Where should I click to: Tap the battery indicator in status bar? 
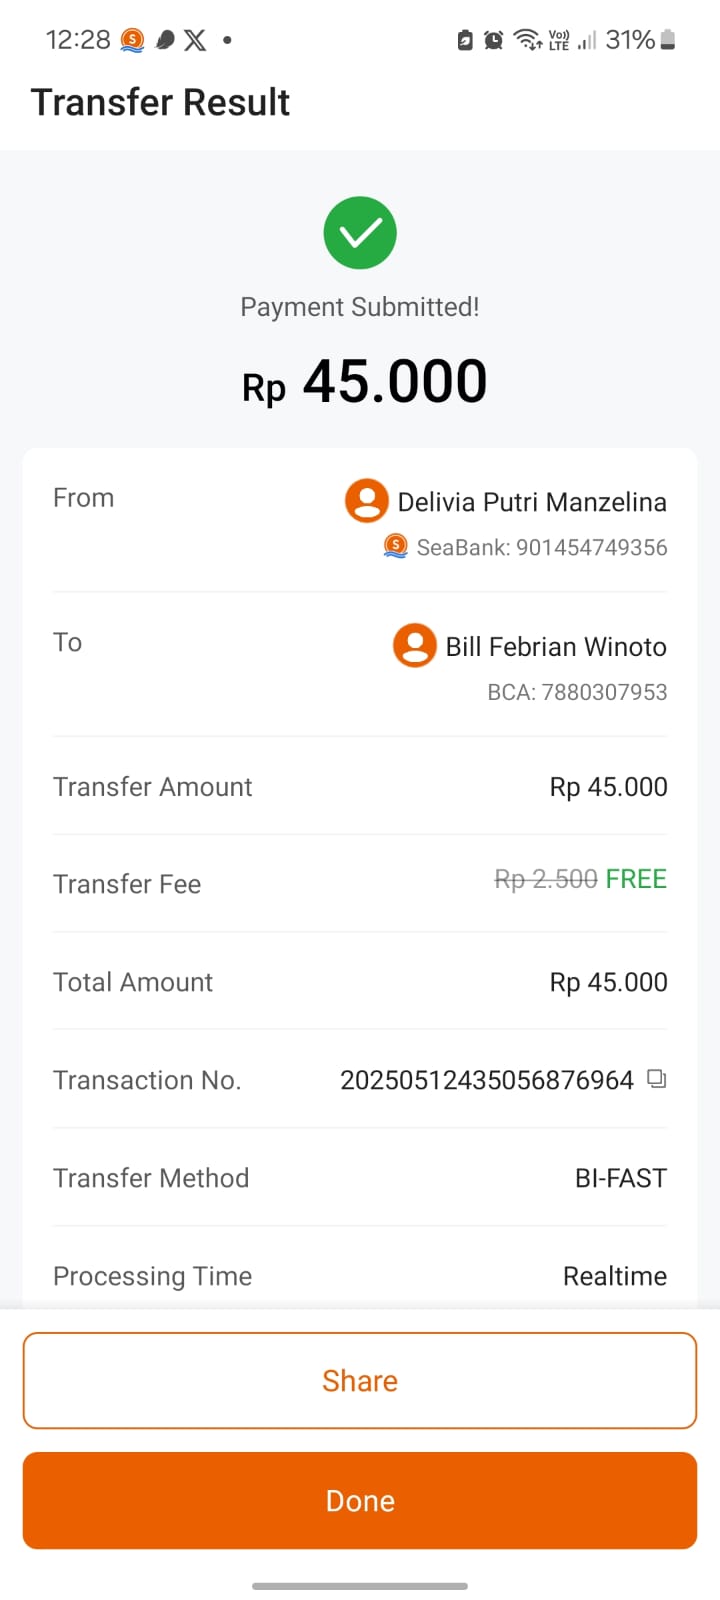pyautogui.click(x=668, y=40)
